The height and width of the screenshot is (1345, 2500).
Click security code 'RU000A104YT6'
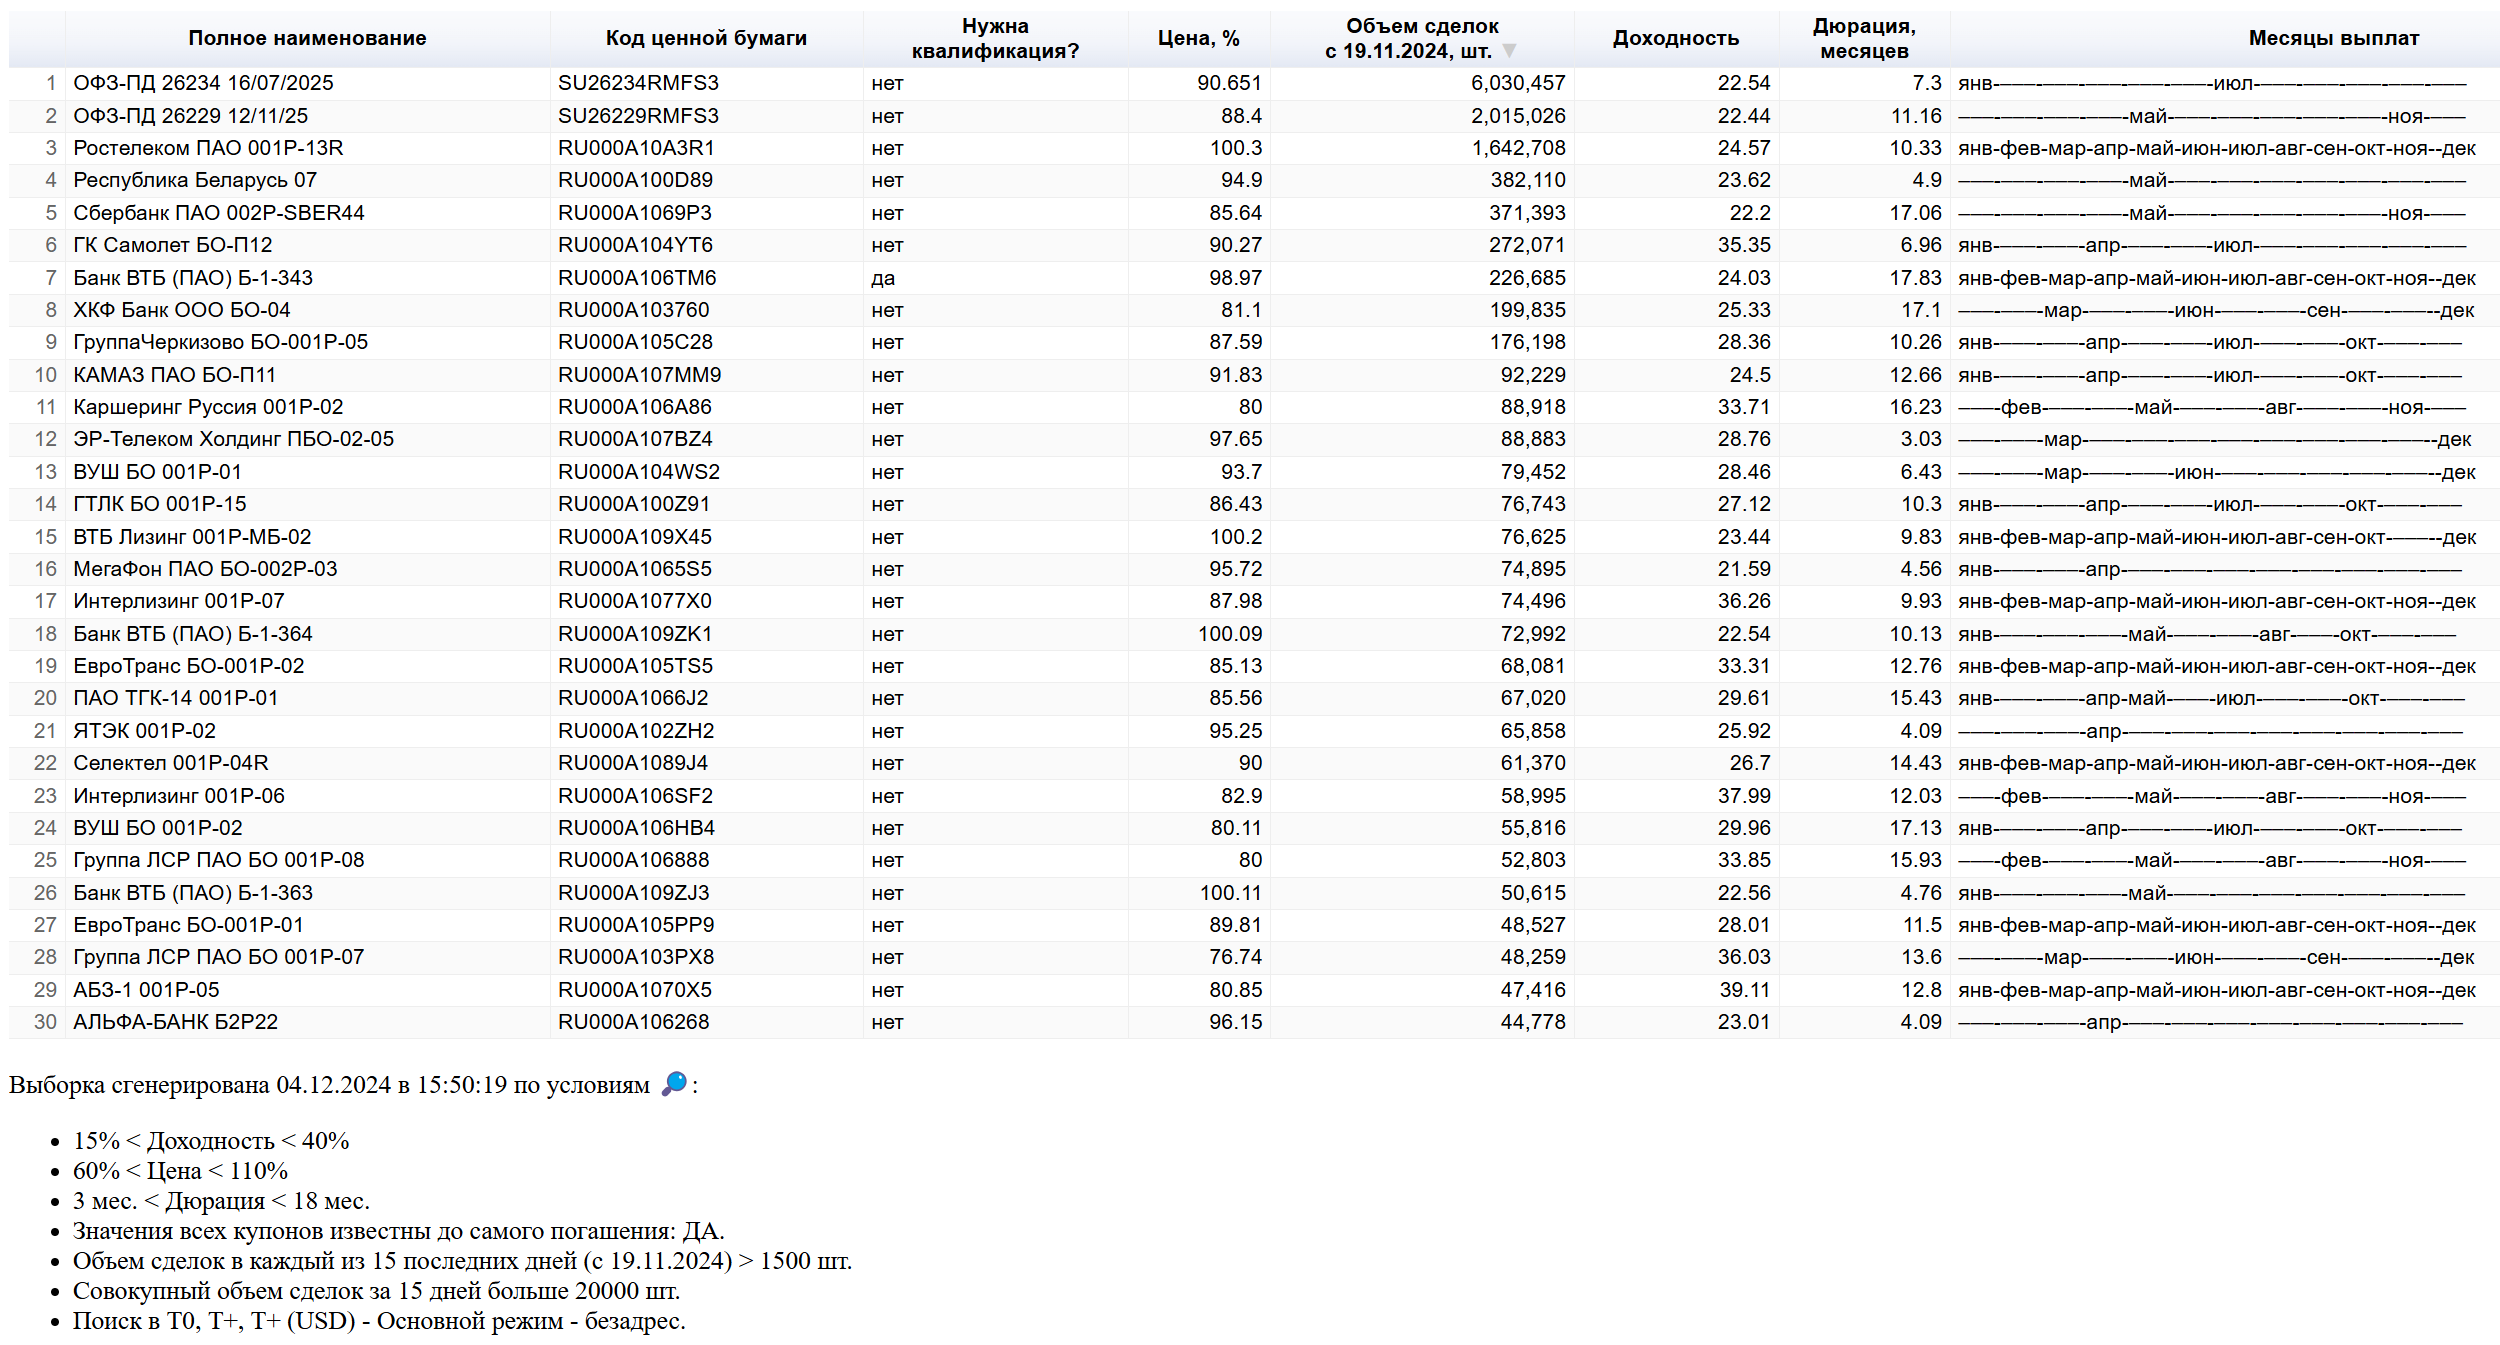pos(635,245)
